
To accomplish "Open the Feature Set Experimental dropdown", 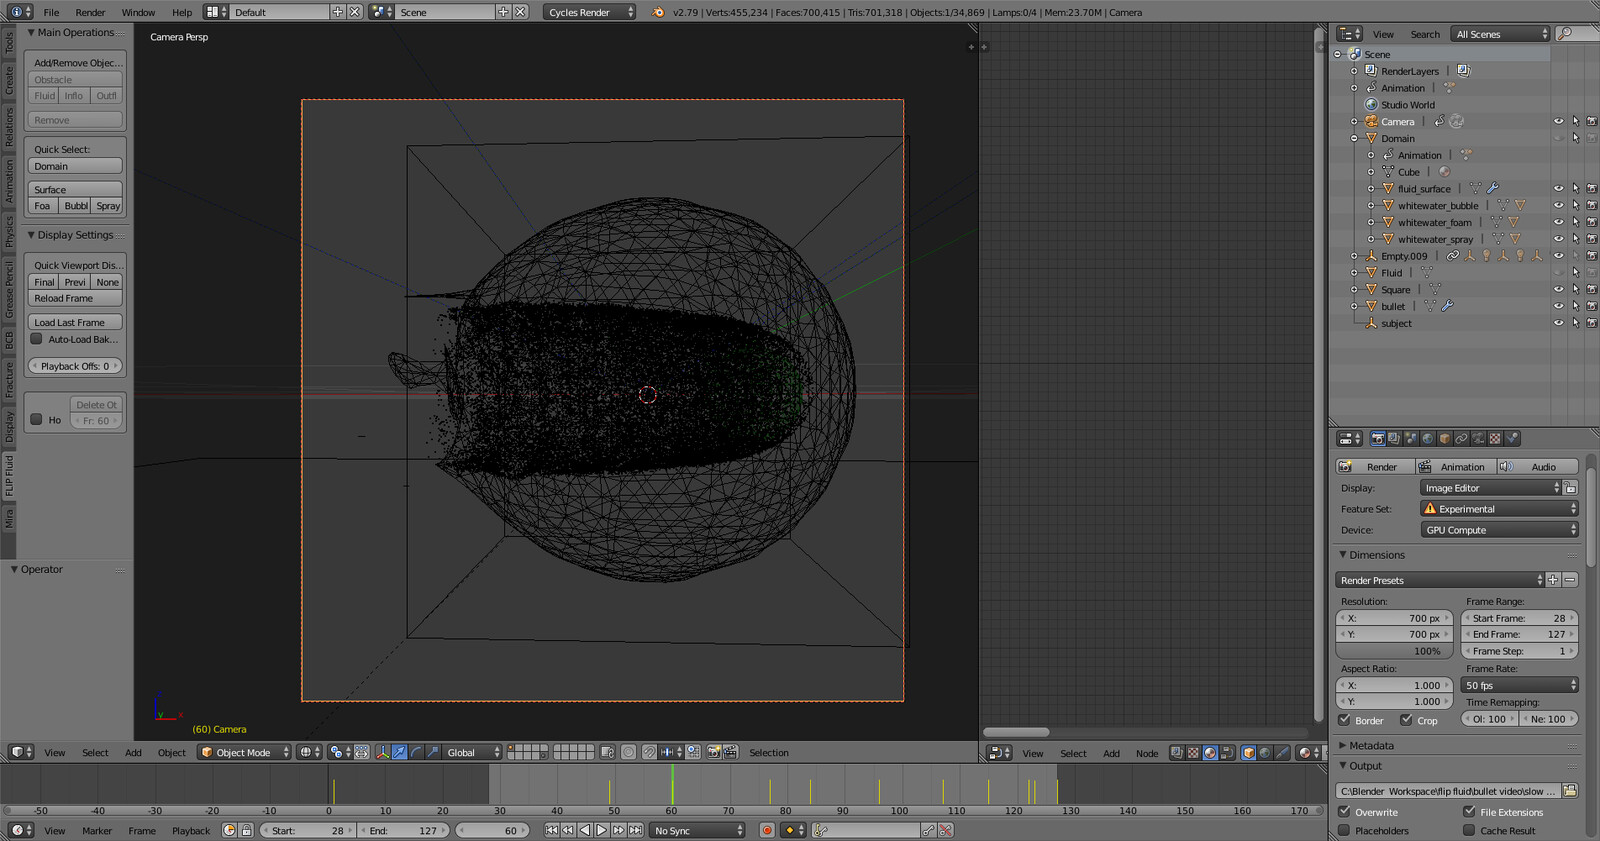I will 1499,509.
